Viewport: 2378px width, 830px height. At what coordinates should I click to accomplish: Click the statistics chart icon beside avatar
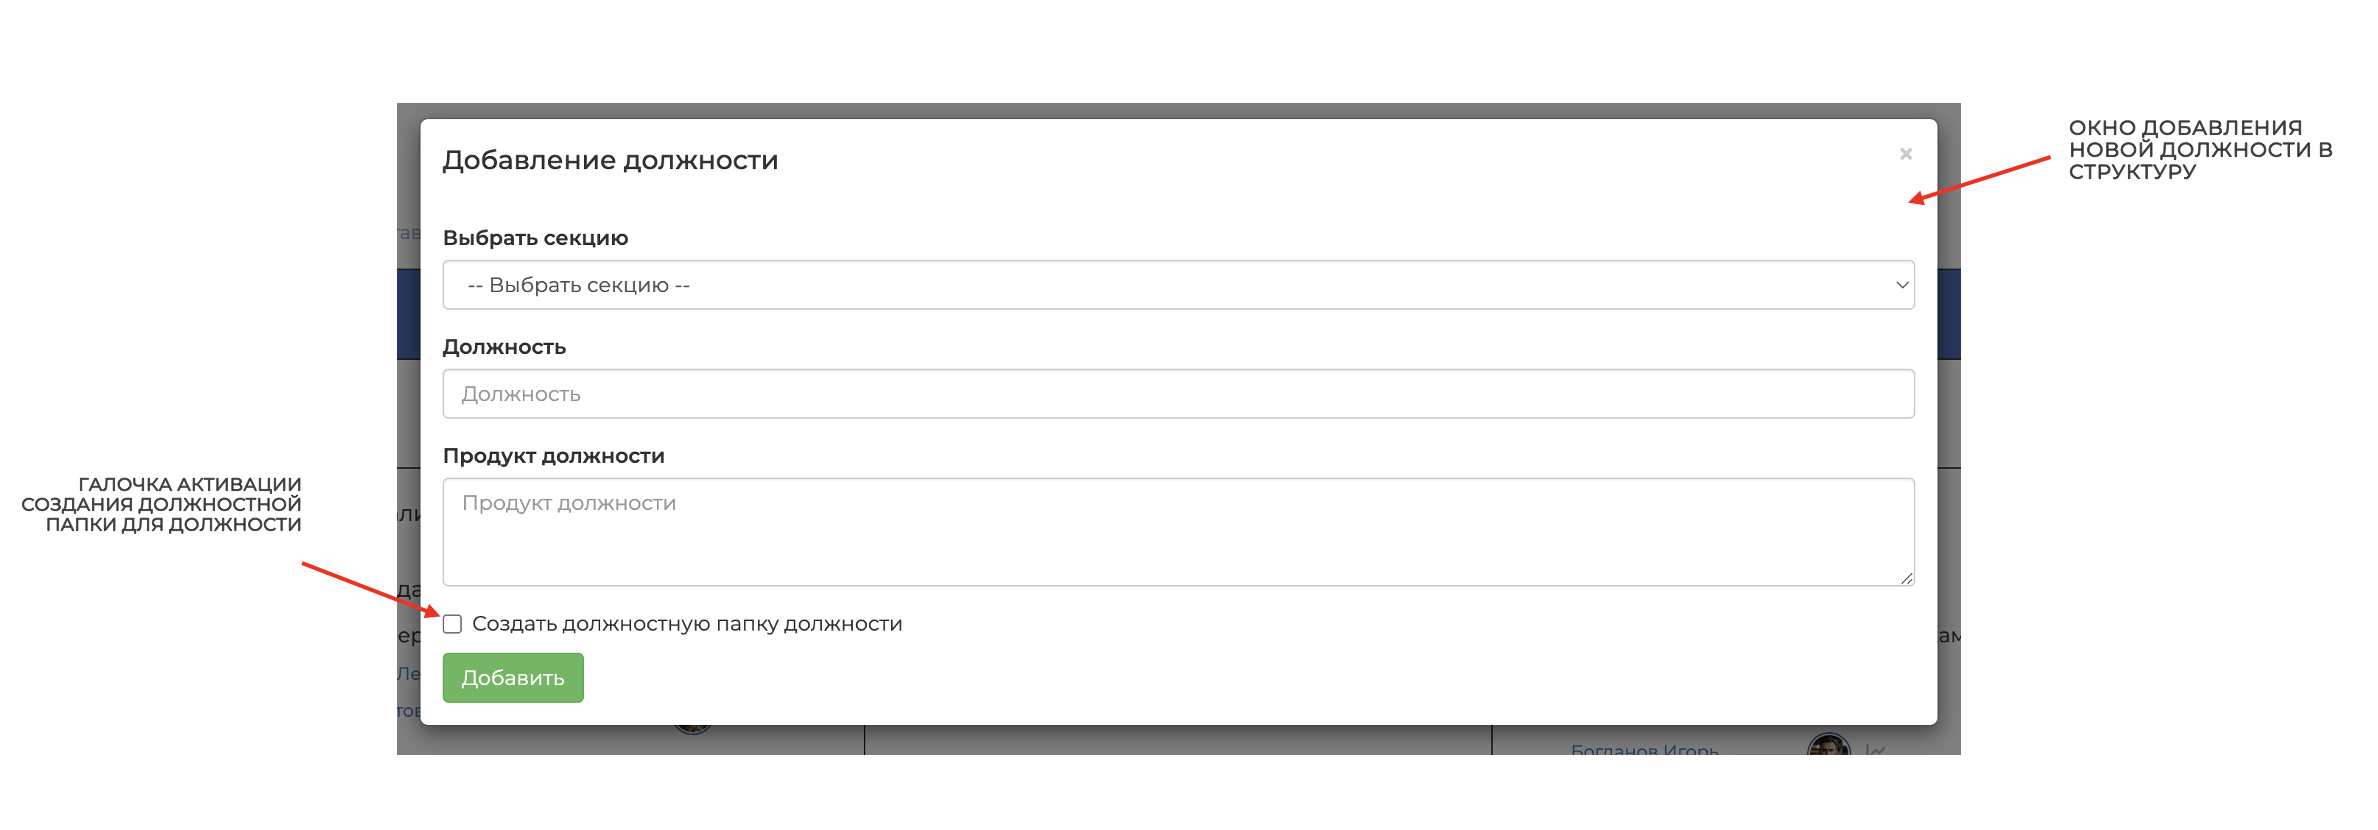coord(1875,749)
